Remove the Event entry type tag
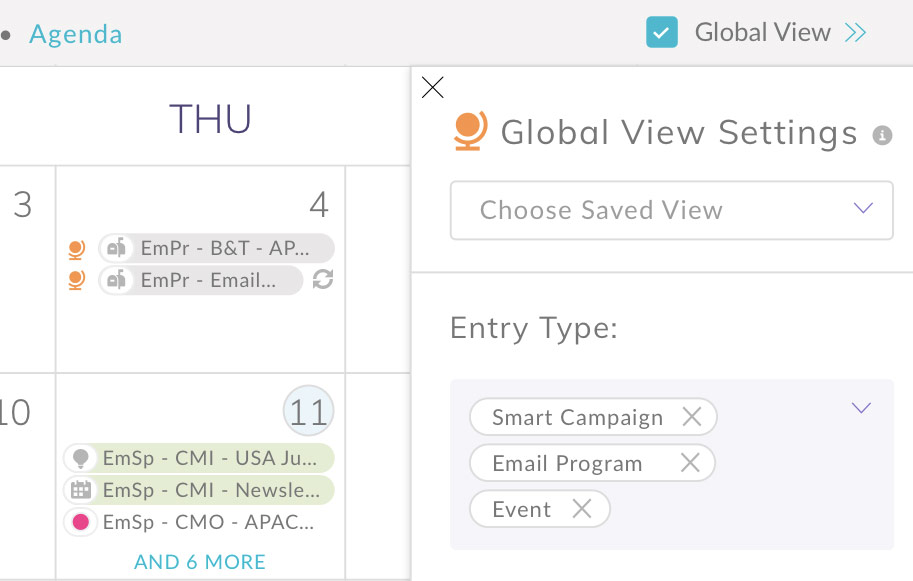 581,509
